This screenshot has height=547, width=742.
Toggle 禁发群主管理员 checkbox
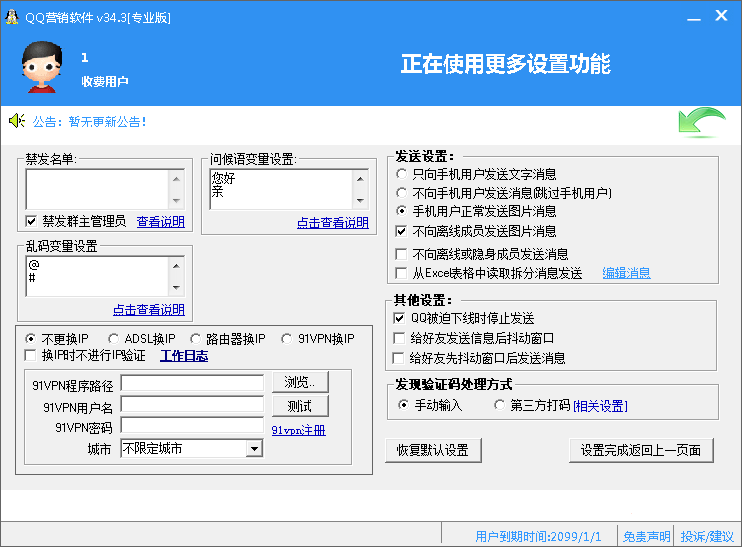click(x=31, y=221)
